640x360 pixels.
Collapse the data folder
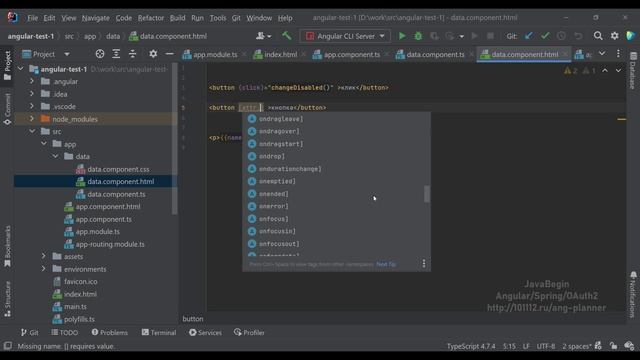point(55,156)
